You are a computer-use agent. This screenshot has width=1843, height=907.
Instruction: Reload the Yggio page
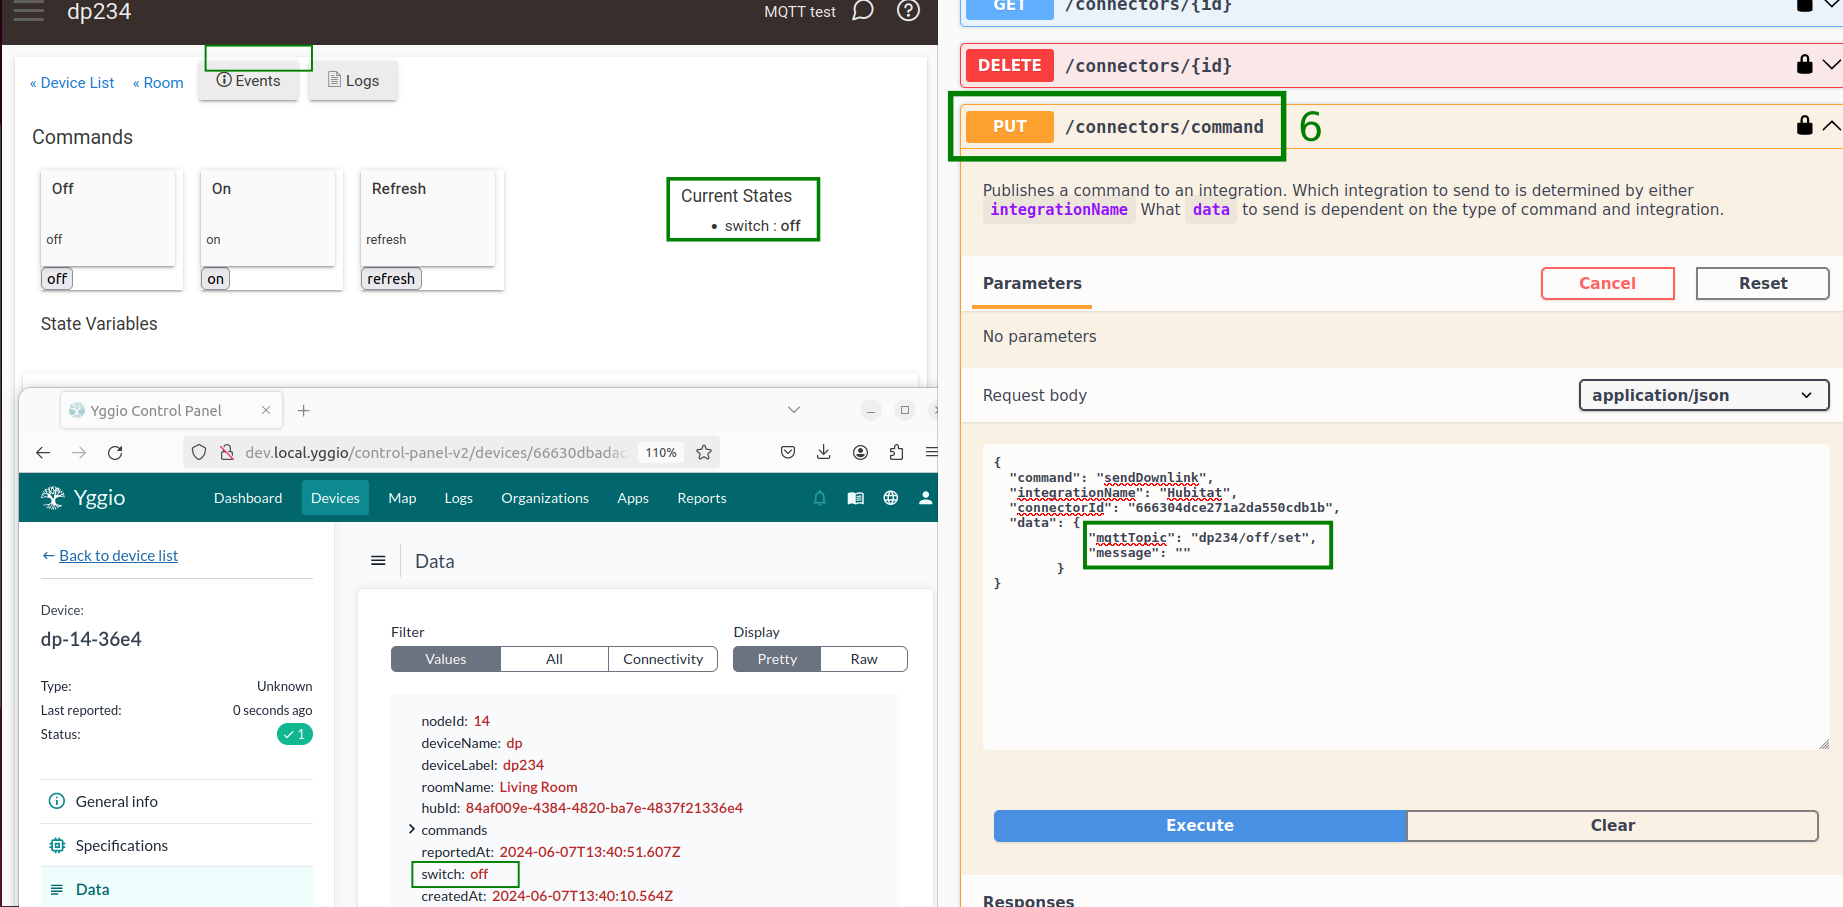click(115, 452)
